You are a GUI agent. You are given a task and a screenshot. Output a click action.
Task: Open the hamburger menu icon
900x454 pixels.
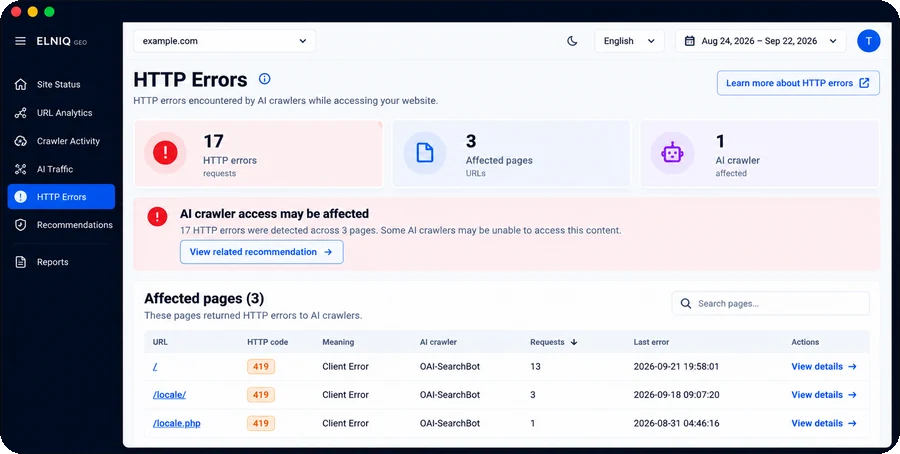coord(20,41)
